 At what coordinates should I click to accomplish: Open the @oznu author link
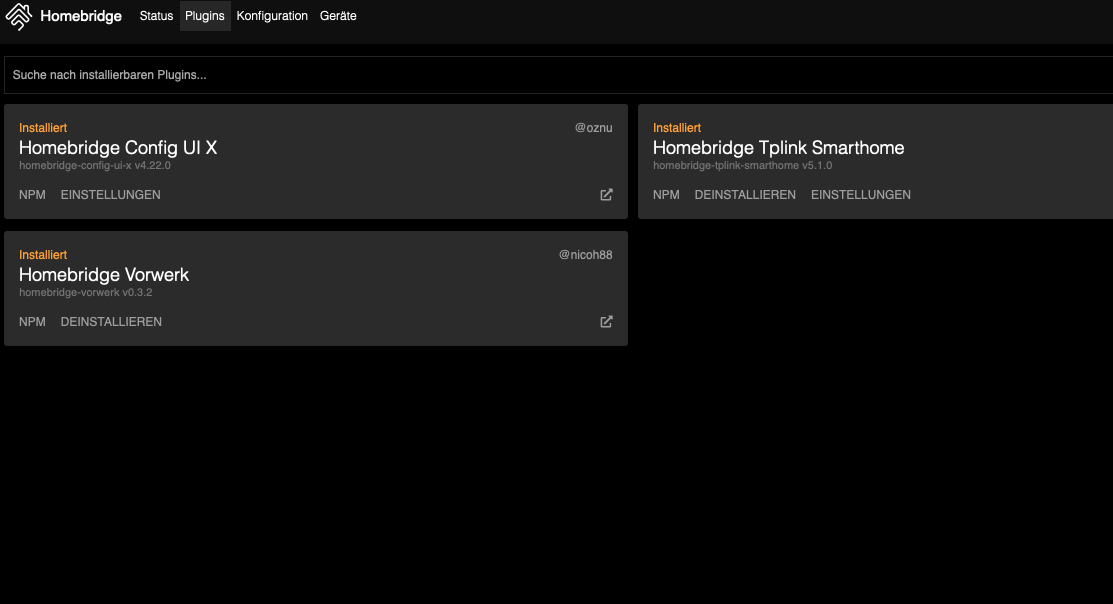[x=593, y=128]
